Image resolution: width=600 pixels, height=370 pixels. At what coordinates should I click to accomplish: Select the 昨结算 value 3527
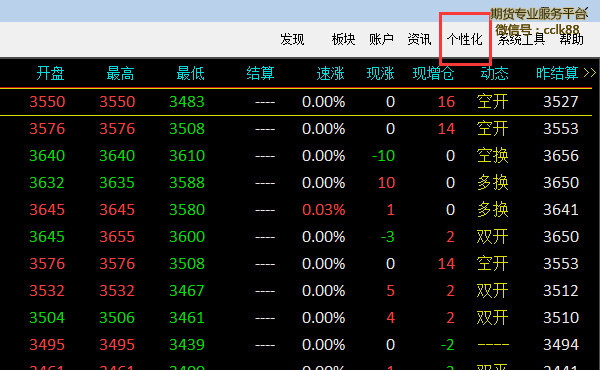point(561,102)
